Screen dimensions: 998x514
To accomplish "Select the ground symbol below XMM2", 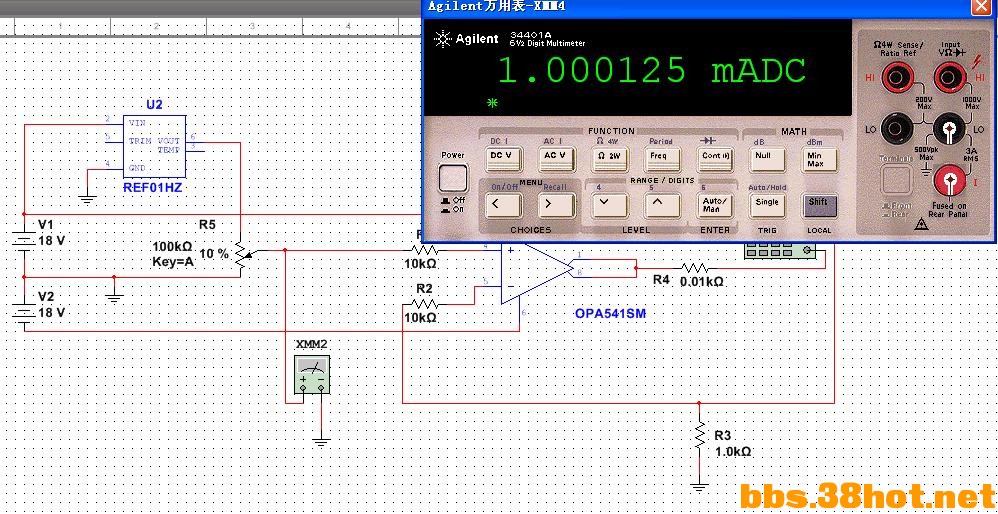I will pyautogui.click(x=321, y=441).
